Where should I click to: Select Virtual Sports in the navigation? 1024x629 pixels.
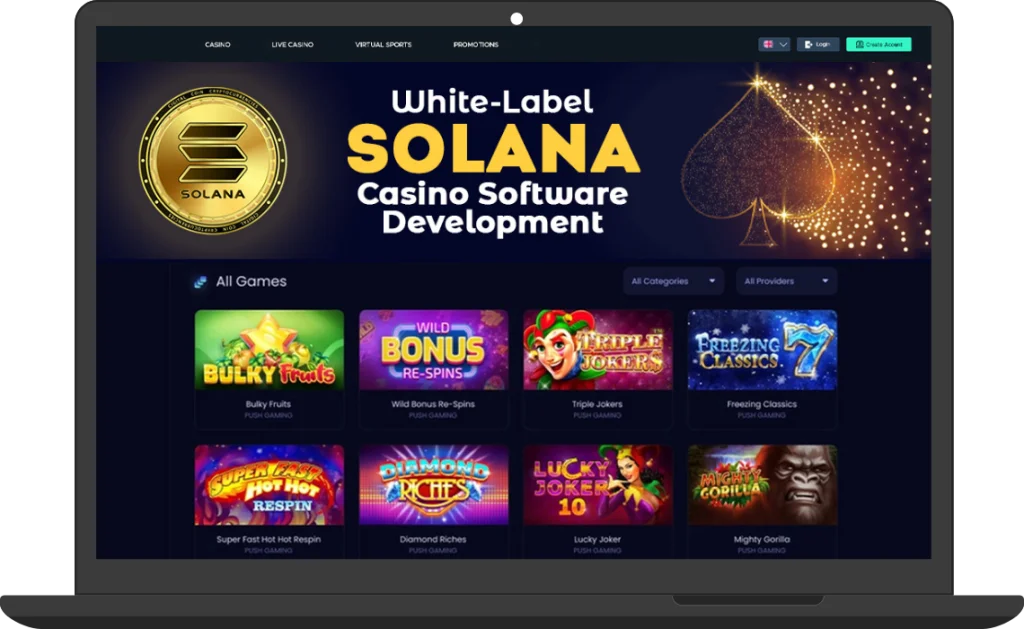pyautogui.click(x=383, y=44)
